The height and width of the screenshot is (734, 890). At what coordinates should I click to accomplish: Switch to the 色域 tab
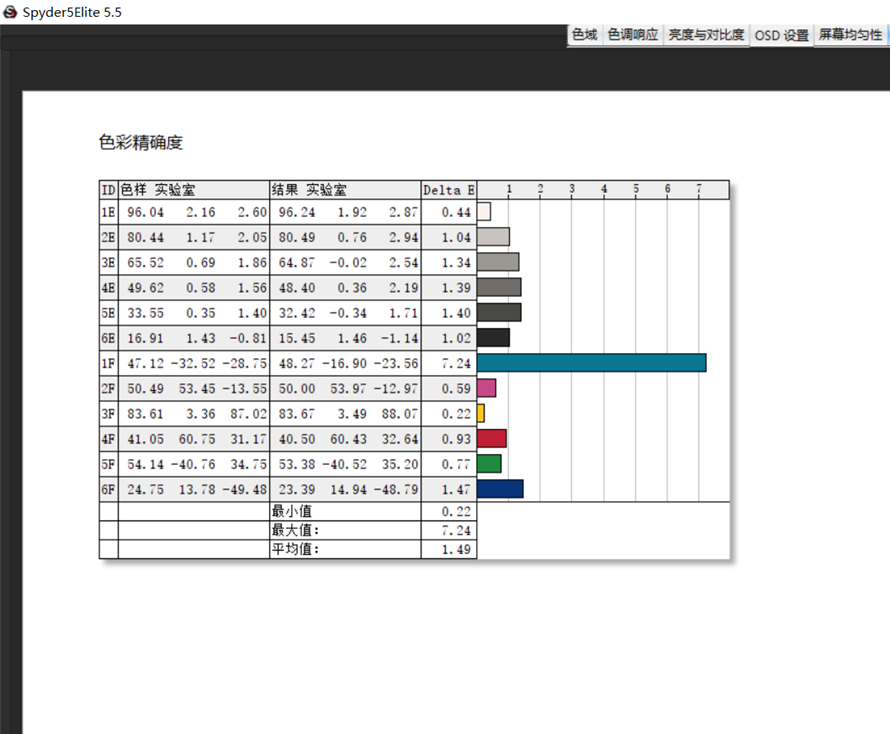click(x=584, y=35)
